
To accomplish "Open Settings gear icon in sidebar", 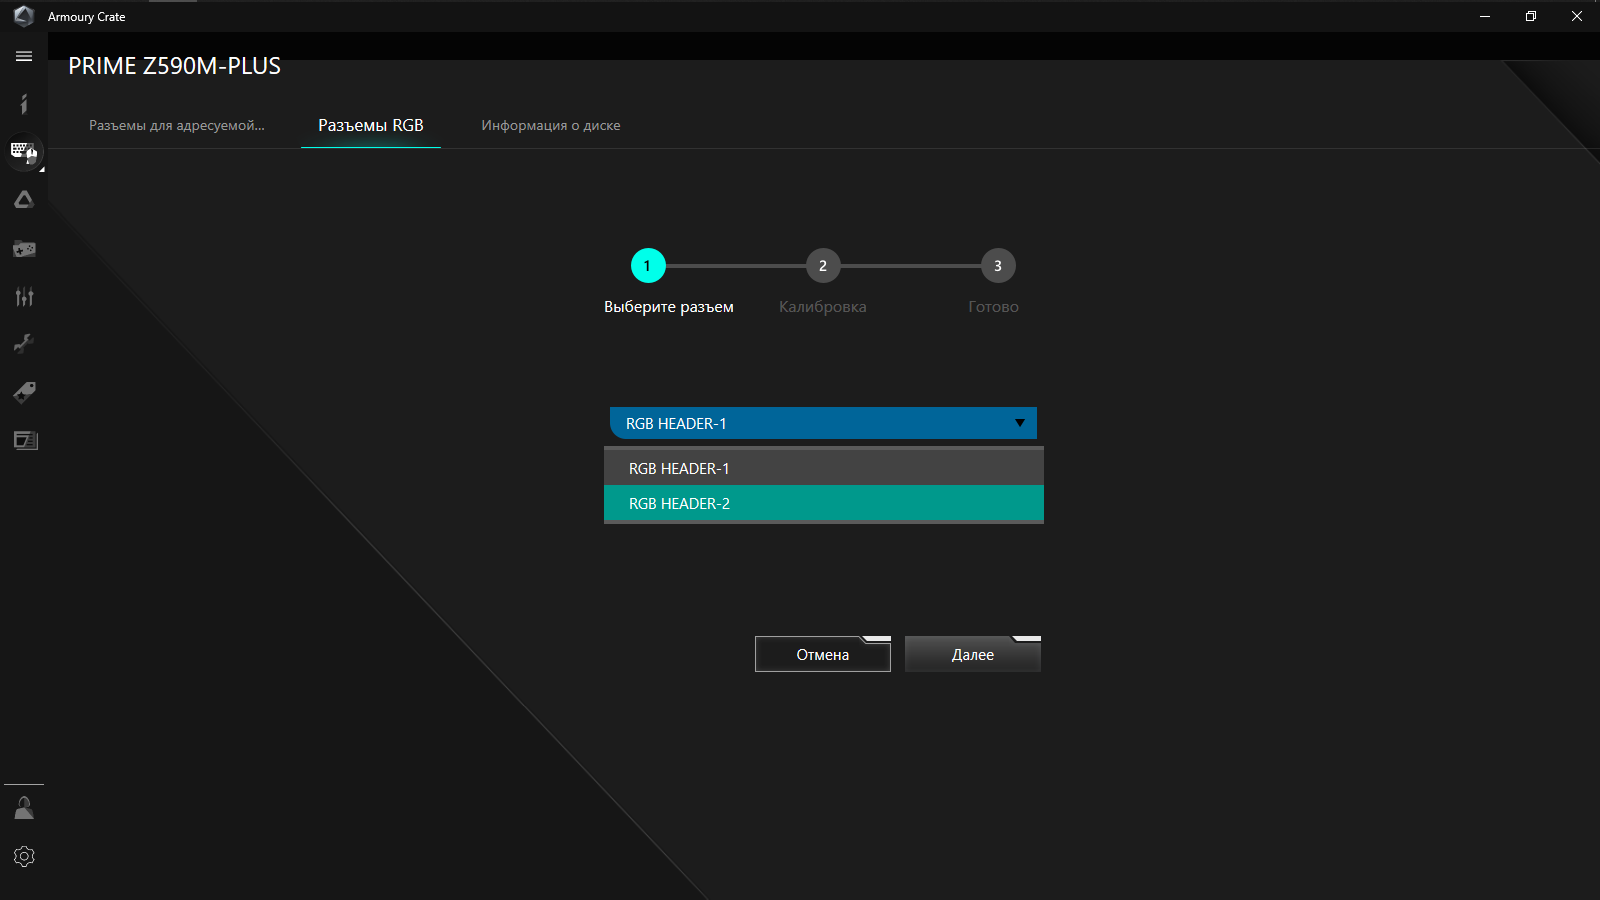I will tap(24, 856).
